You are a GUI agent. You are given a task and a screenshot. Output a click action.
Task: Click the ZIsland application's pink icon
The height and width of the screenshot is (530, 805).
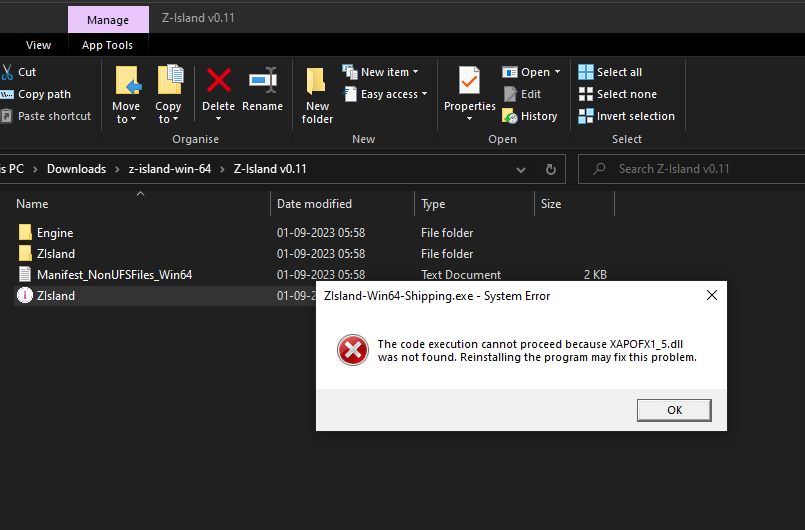tap(25, 295)
